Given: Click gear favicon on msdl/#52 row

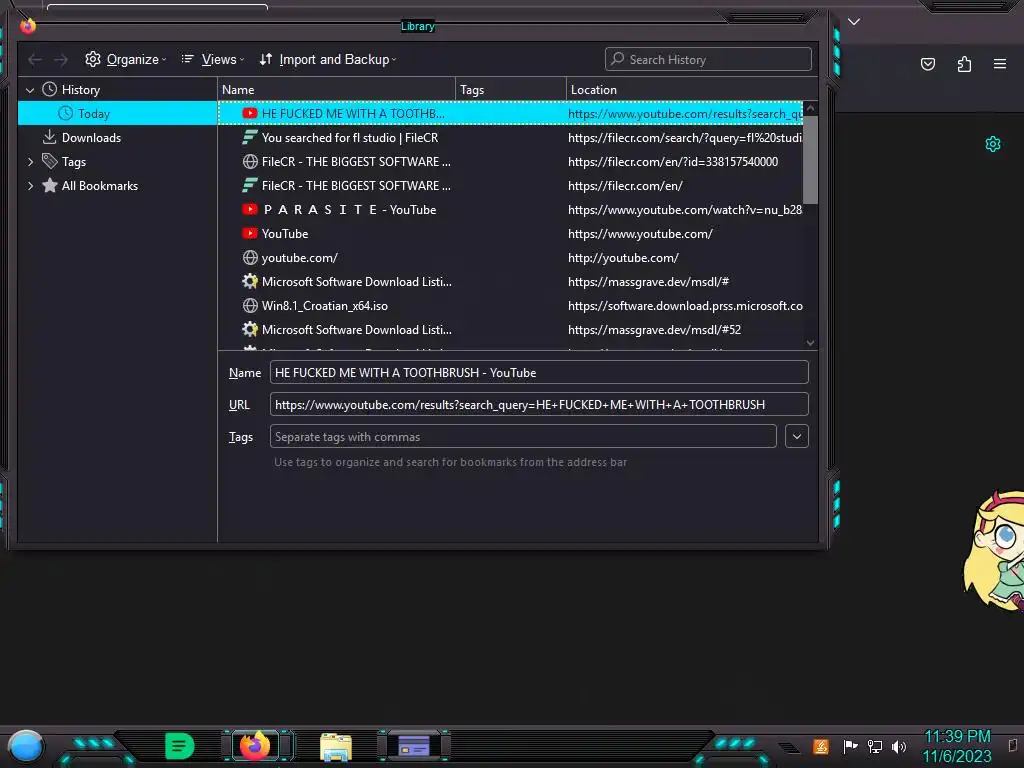Looking at the screenshot, I should (249, 330).
